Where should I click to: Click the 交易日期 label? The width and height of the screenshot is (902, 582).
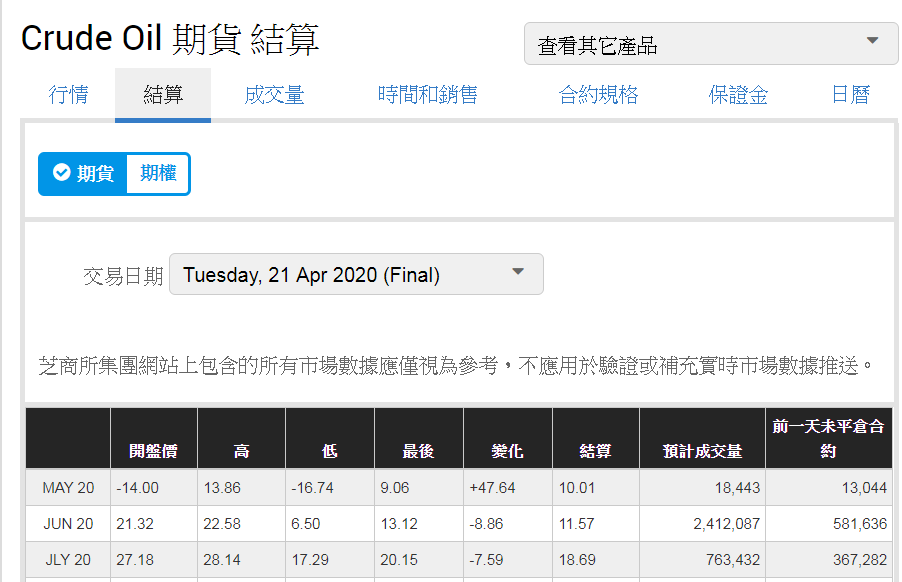pos(123,277)
